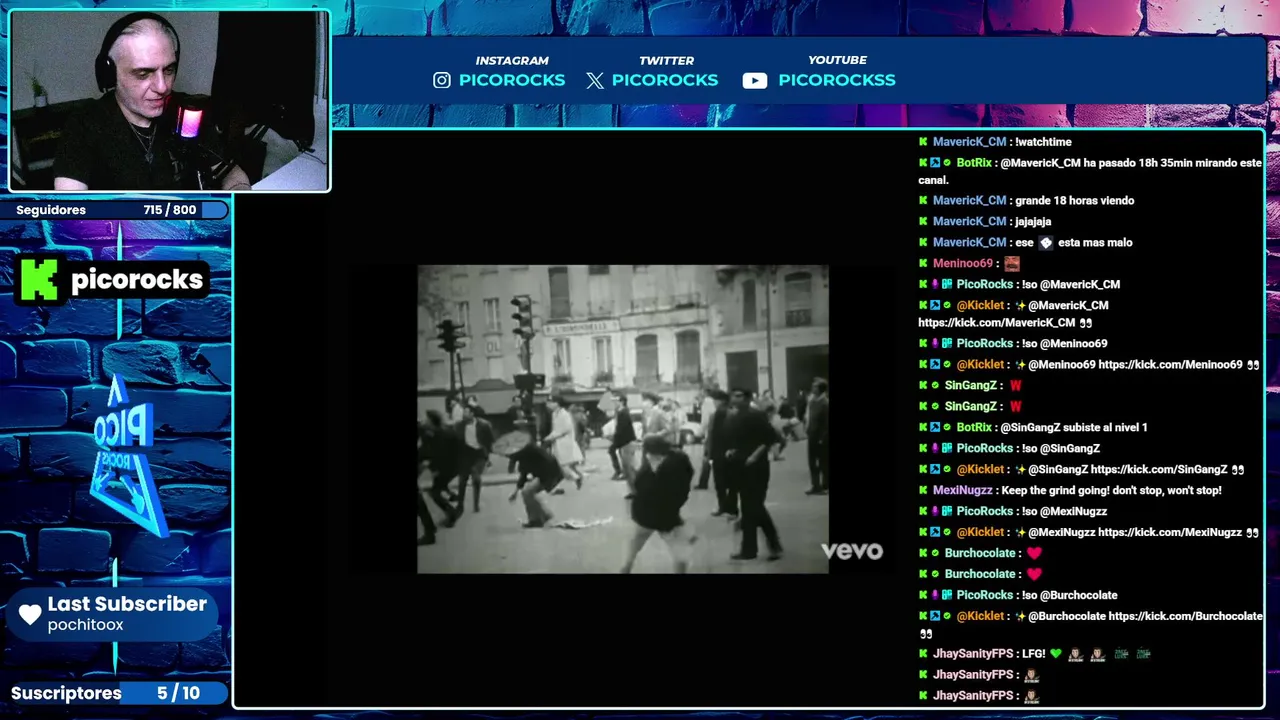1280x720 pixels.
Task: Click BotRix username on 18h 35min message
Action: click(974, 163)
